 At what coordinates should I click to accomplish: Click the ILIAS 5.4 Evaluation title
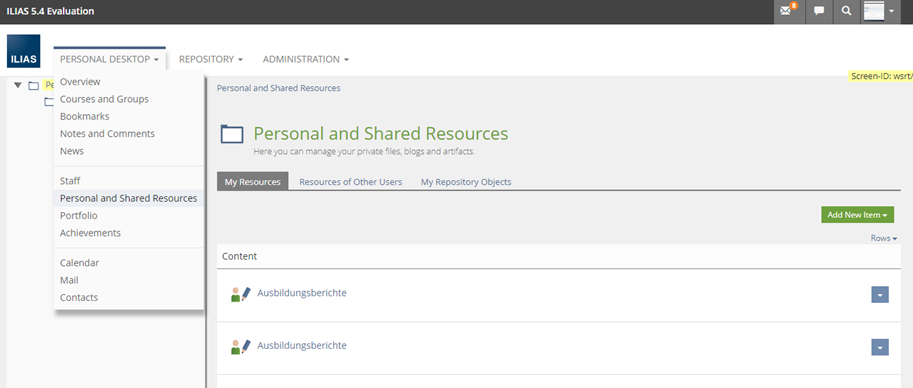[50, 11]
